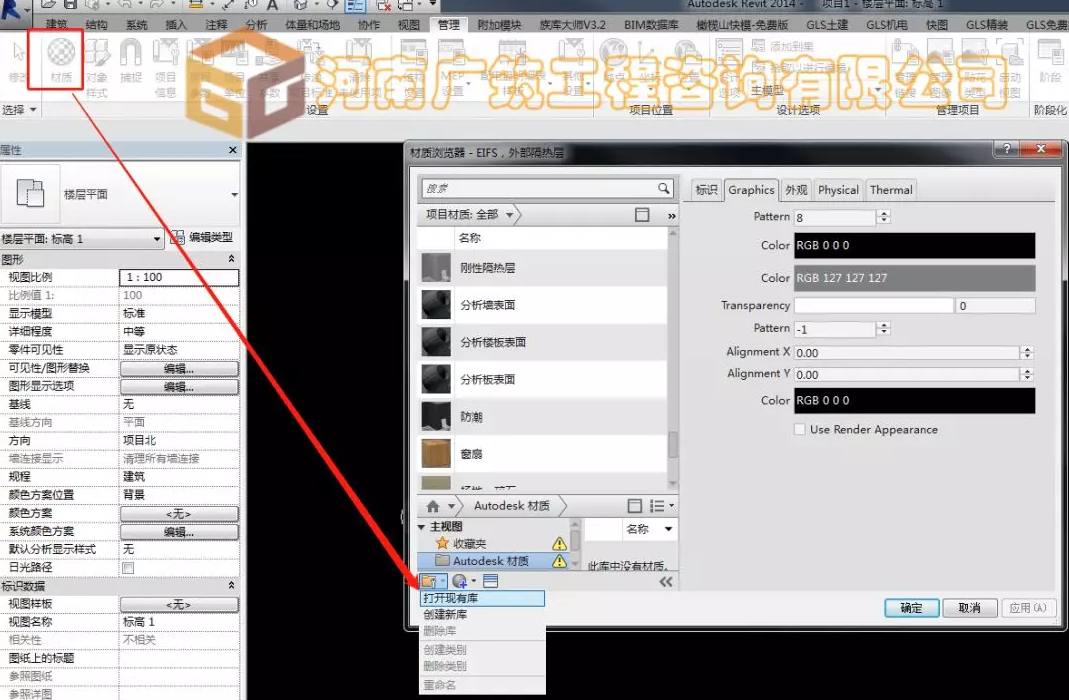Viewport: 1069px width, 700px height.
Task: Click 编辑 button for 图形显示选项
Action: tap(179, 386)
